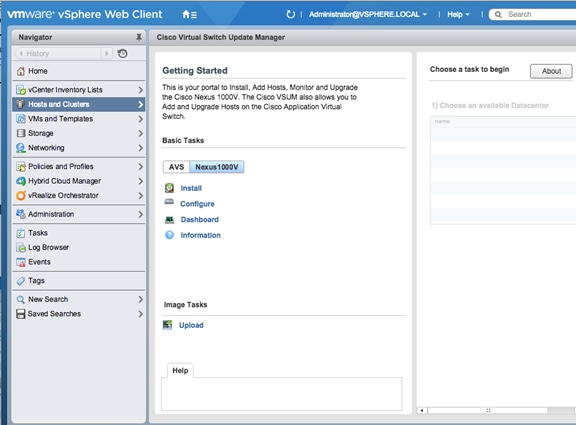Screen dimensions: 576x425
Task: Click the Upload link
Action: click(191, 325)
